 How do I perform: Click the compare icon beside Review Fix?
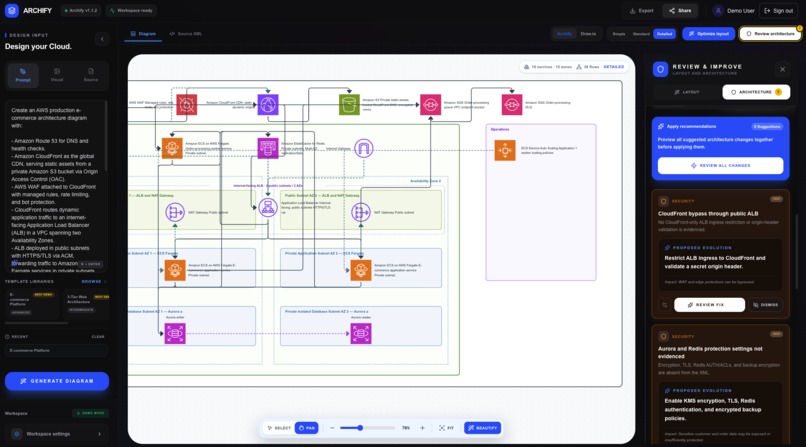tap(665, 305)
